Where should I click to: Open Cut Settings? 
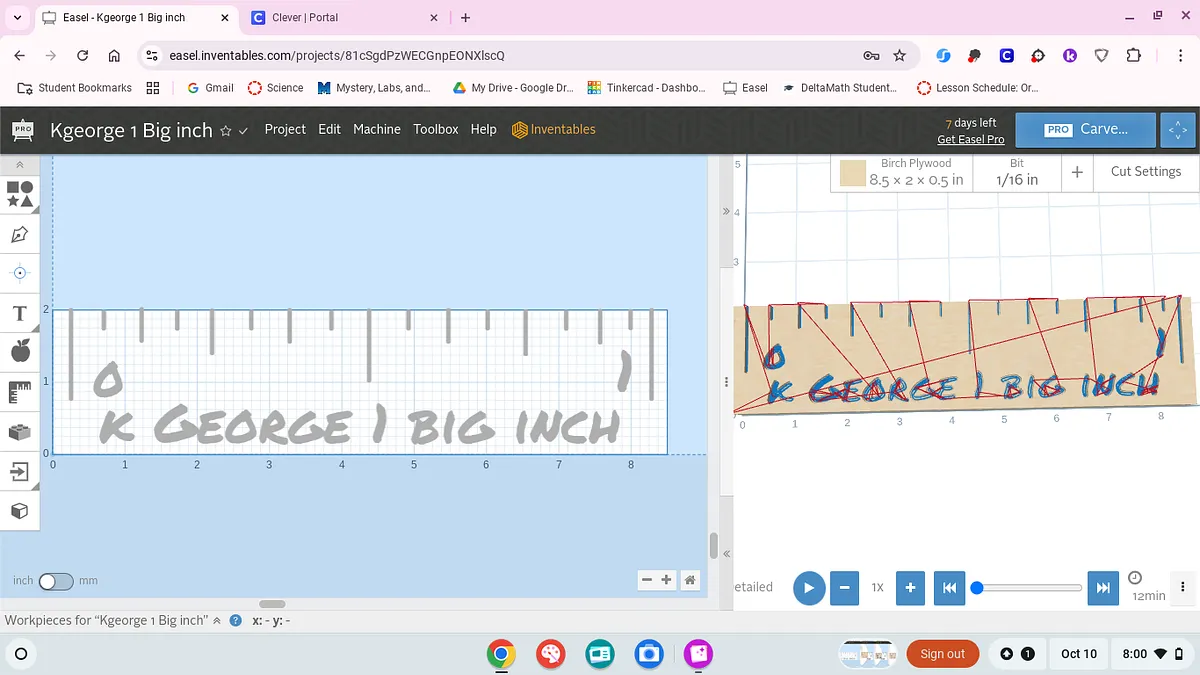(x=1145, y=172)
